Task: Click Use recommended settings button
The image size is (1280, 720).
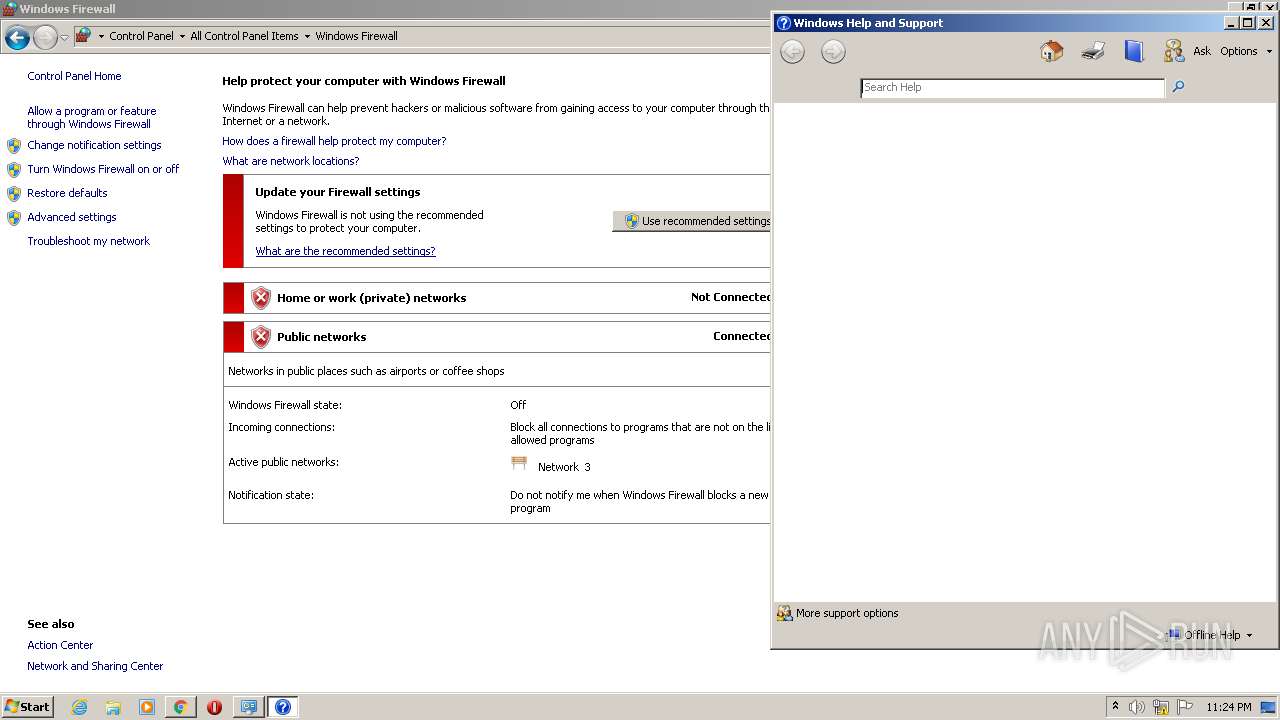Action: point(692,221)
